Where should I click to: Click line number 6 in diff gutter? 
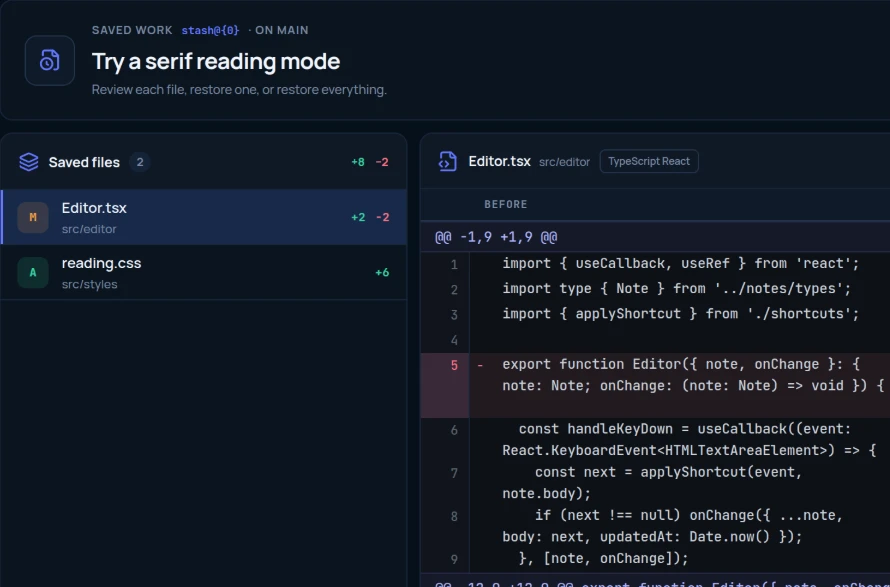point(454,430)
